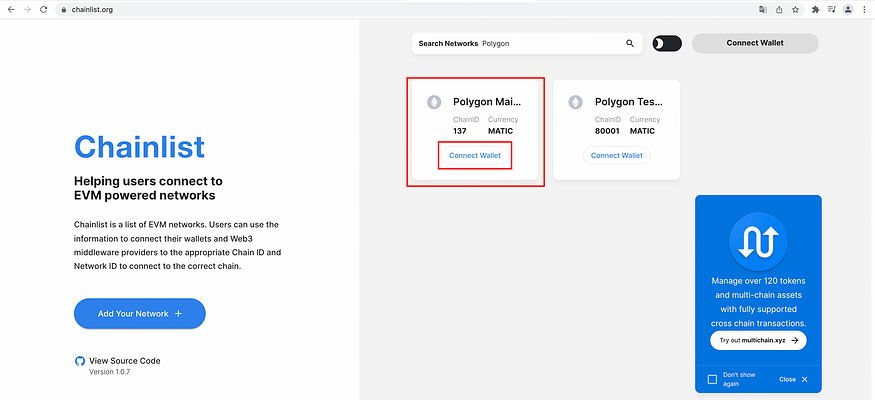Viewport: 875px width, 400px height.
Task: Click the multichain swap arrows logo
Action: 758,242
